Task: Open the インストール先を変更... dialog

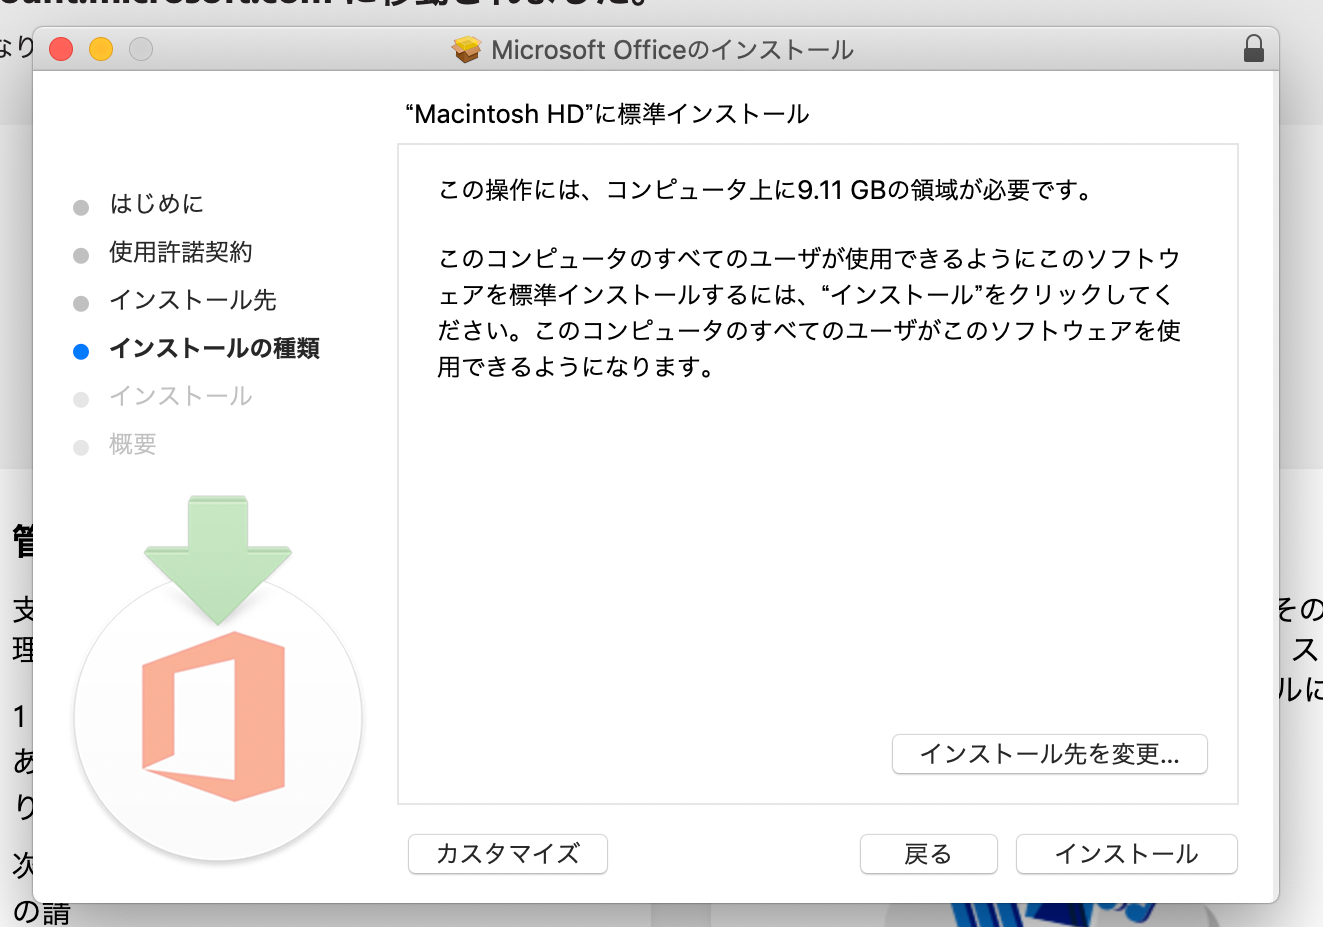Action: click(1049, 754)
